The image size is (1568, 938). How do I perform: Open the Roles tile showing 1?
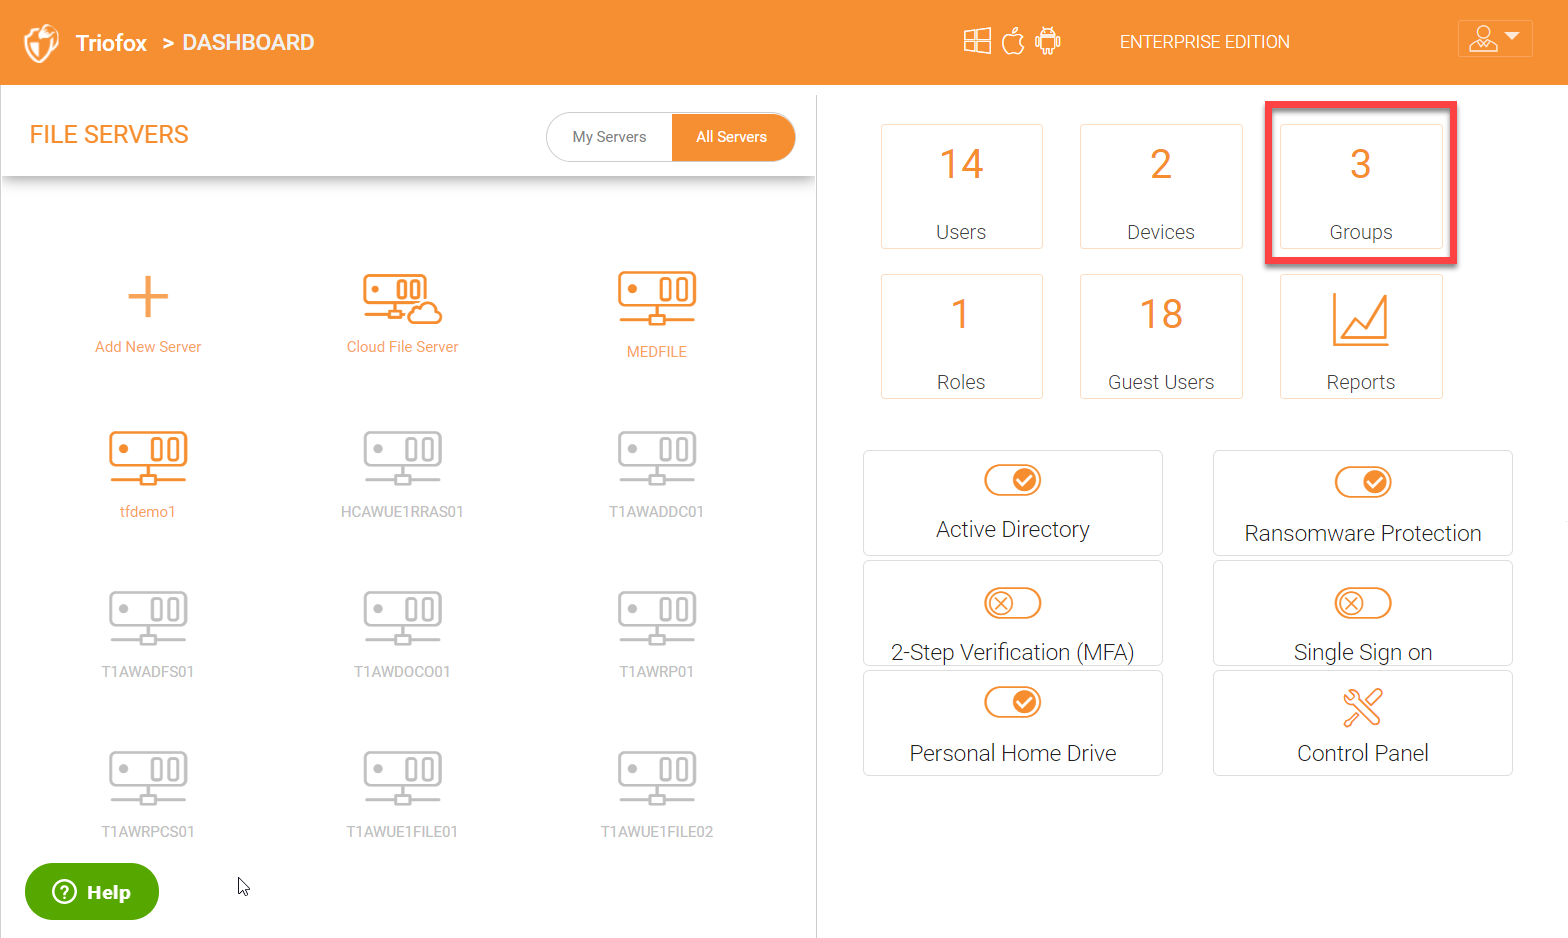(x=962, y=337)
